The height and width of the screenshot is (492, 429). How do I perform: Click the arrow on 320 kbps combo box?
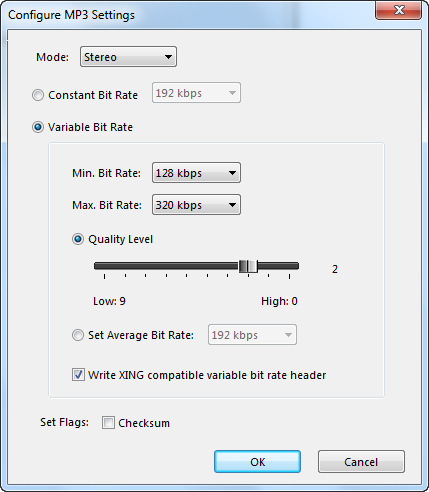coord(232,205)
